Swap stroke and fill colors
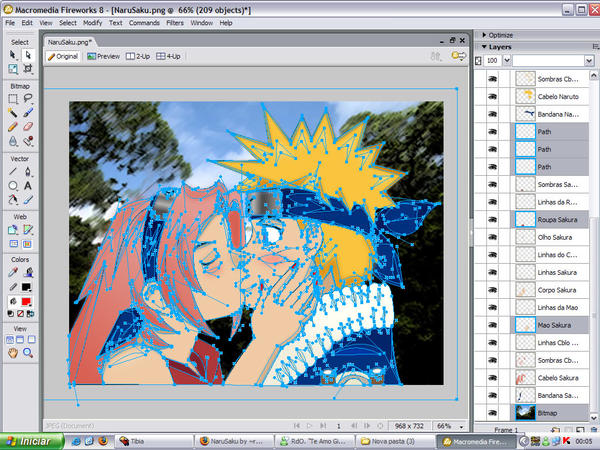 click(30, 314)
